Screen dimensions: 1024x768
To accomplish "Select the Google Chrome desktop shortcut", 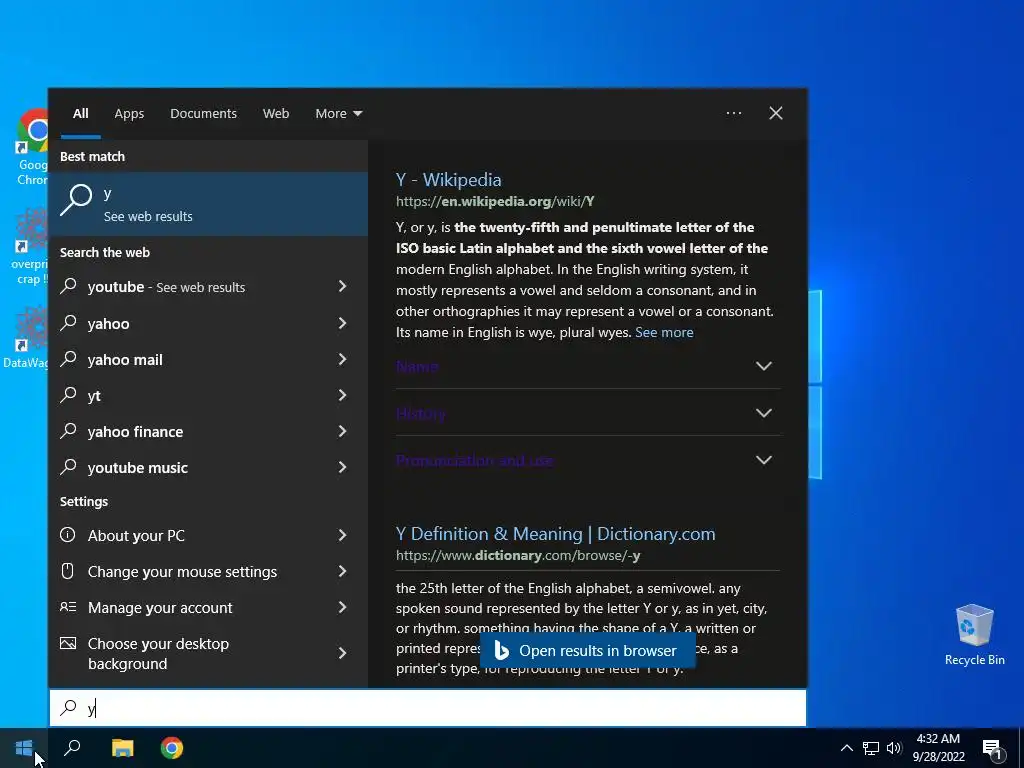I will 31,148.
